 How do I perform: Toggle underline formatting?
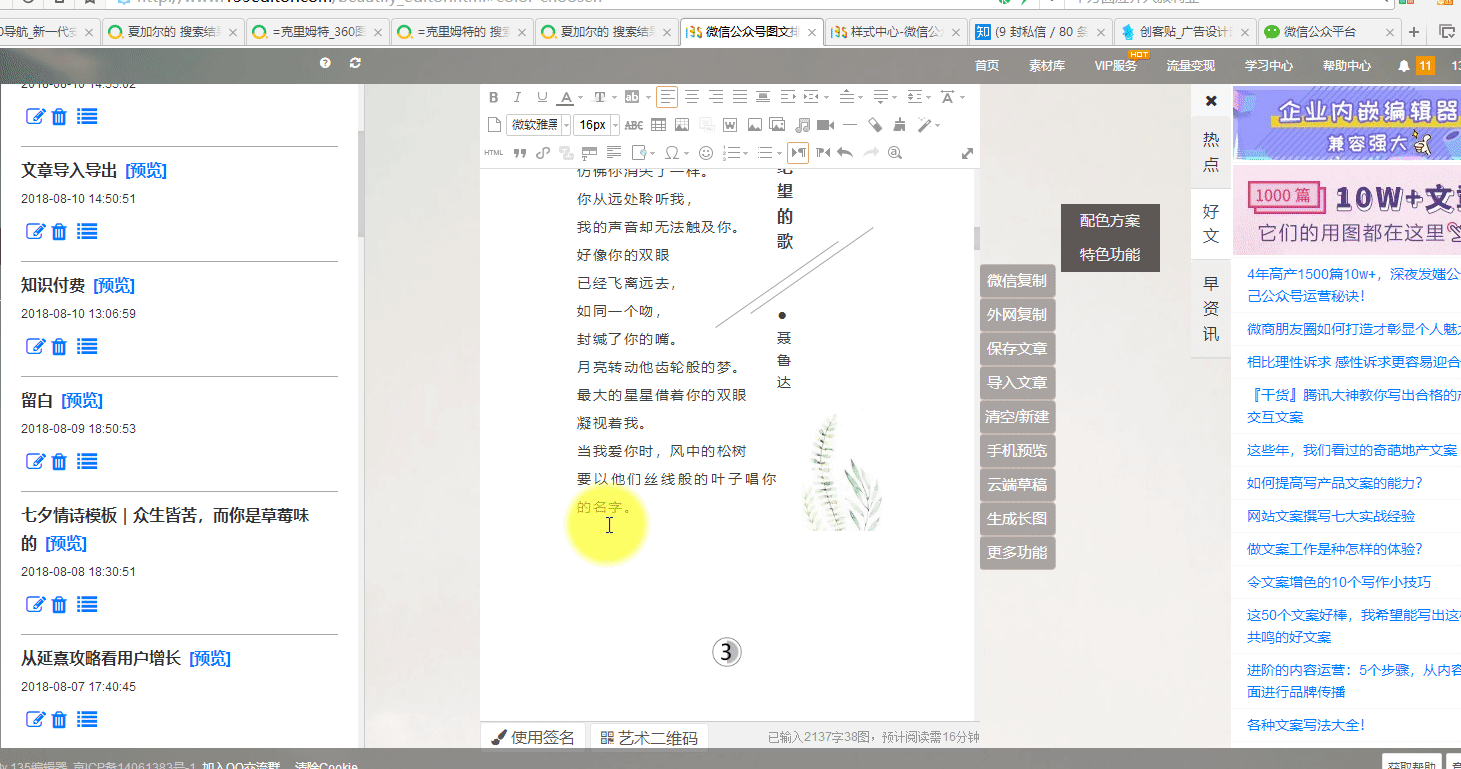click(542, 97)
